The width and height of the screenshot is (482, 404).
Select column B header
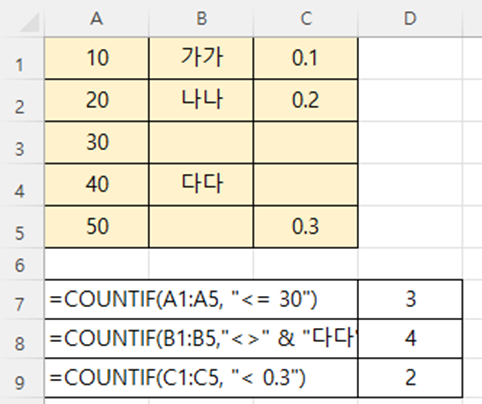201,19
